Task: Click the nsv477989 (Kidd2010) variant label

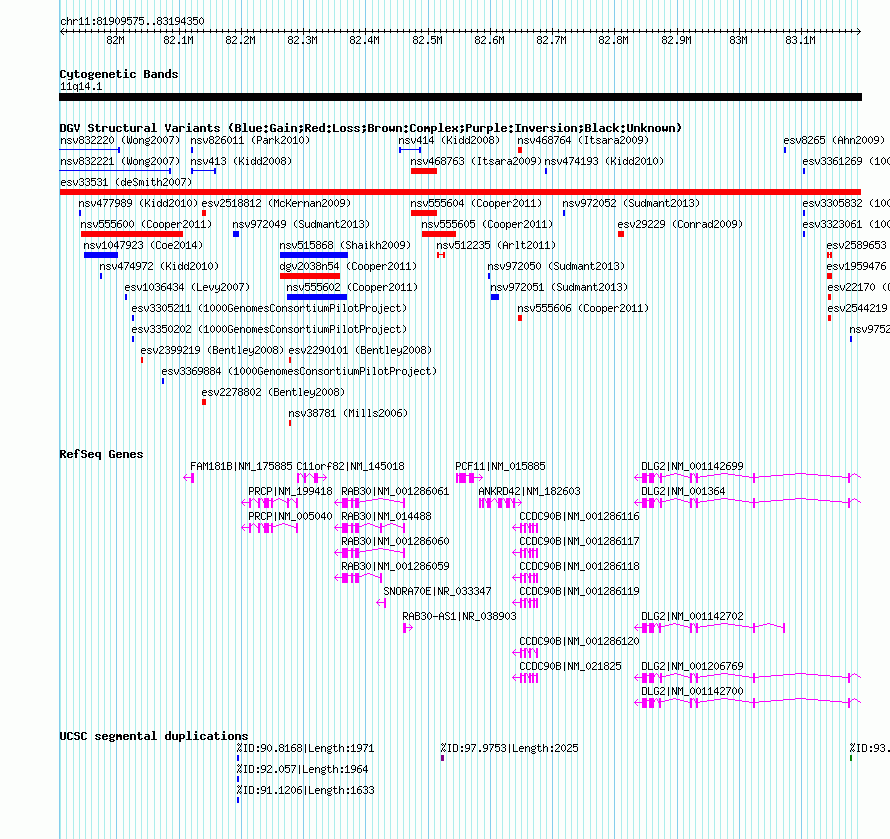Action: 138,203
